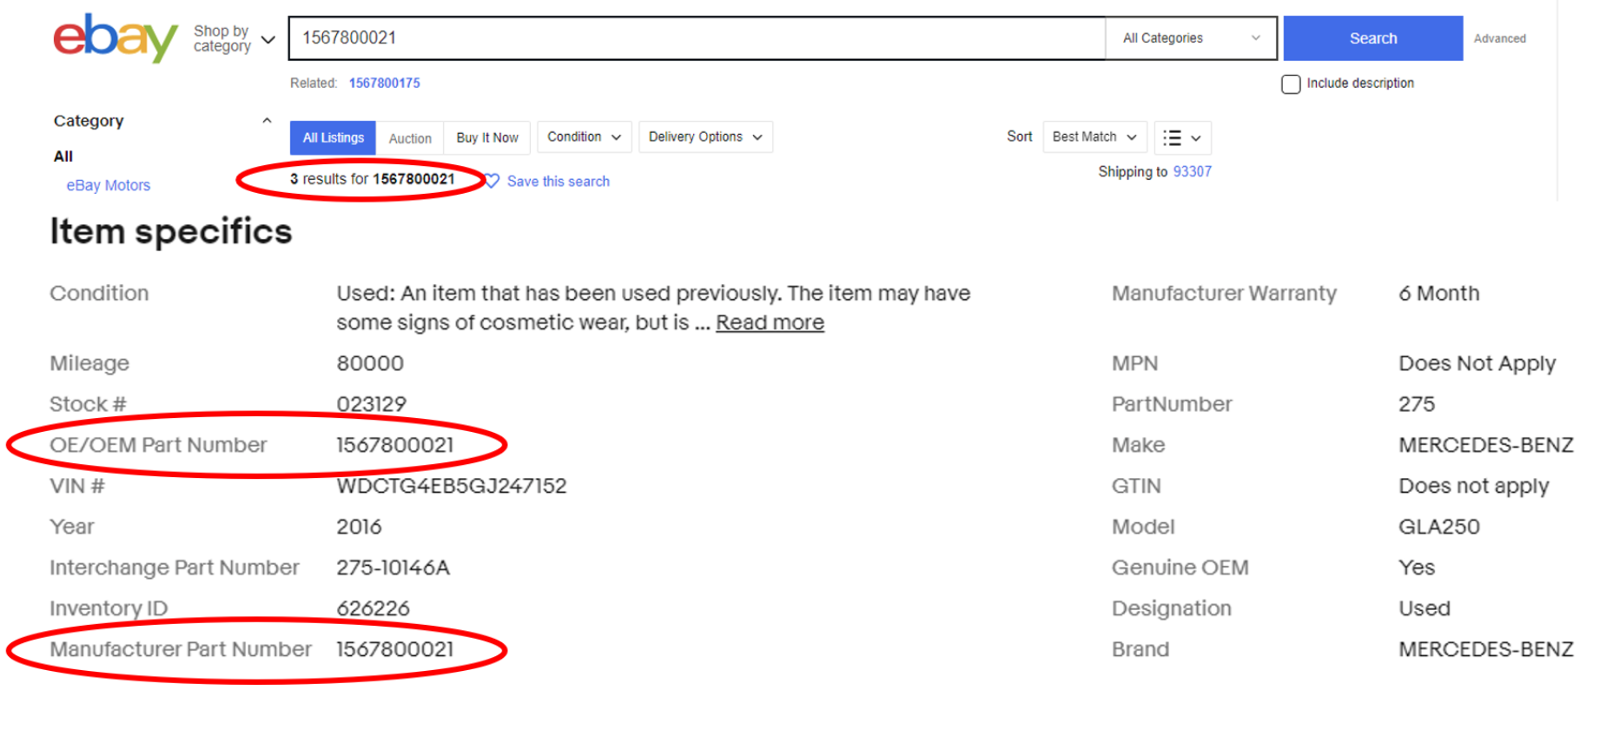Switch to the Buy It Now tab
Screen dimensions: 1600x737
click(x=487, y=138)
